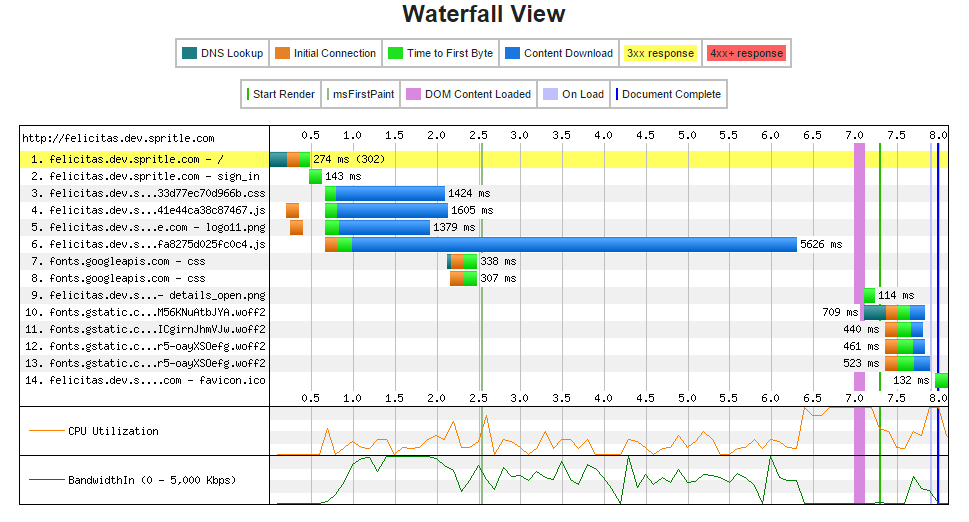This screenshot has height=522, width=969.
Task: Click the 1424 ms css request bar
Action: click(x=389, y=193)
